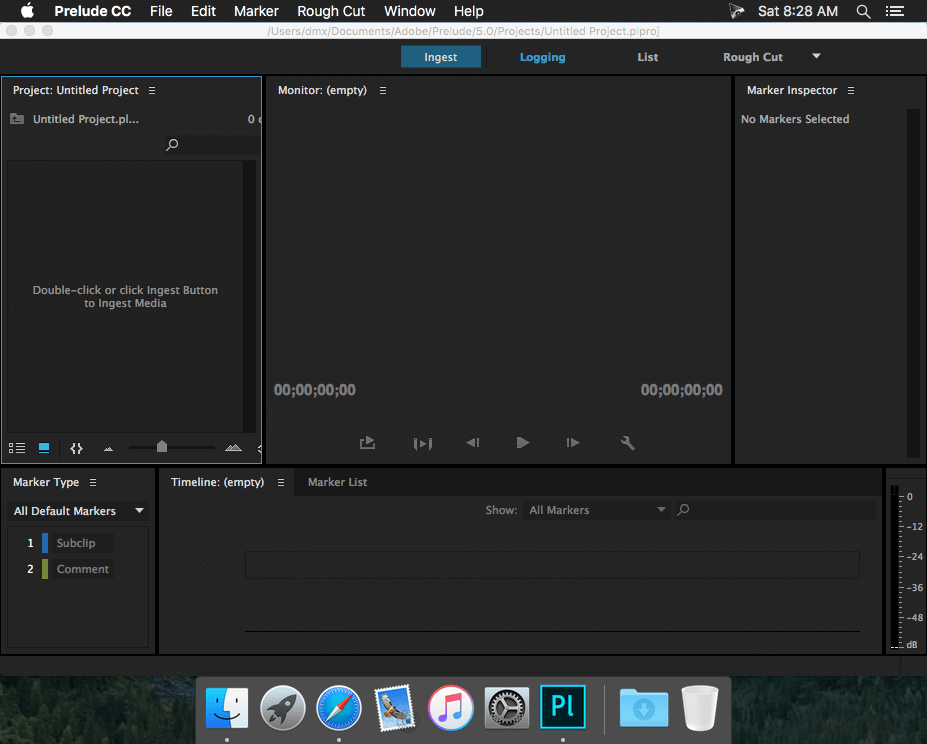Screen dimensions: 927x744
Task: Click the zoom out small mountain icon
Action: tap(108, 449)
